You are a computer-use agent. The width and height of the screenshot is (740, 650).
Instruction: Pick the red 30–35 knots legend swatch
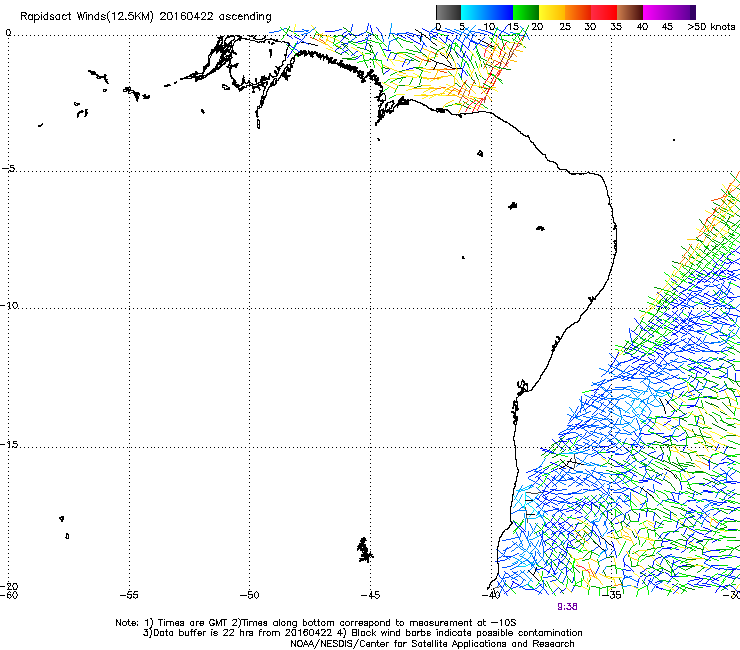coord(604,12)
